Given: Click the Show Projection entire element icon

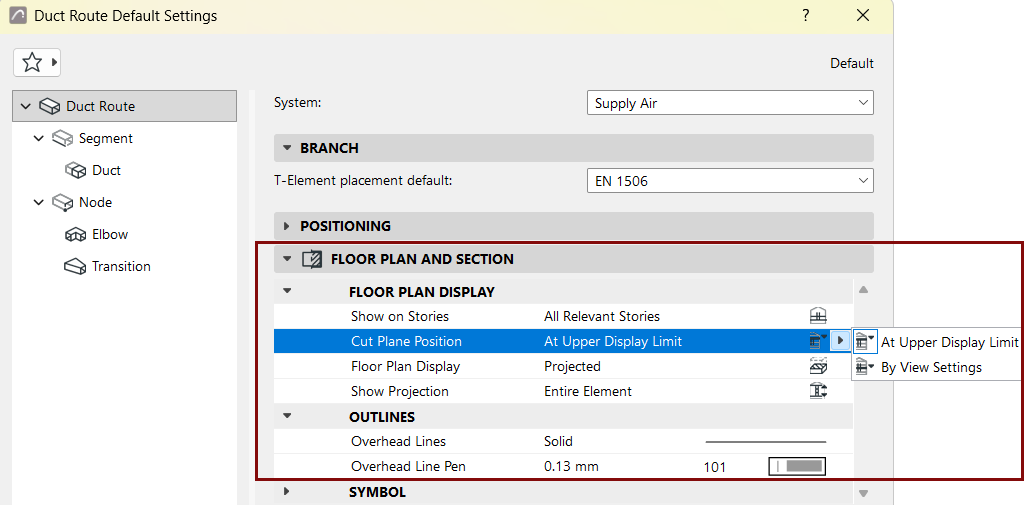Looking at the screenshot, I should point(818,391).
